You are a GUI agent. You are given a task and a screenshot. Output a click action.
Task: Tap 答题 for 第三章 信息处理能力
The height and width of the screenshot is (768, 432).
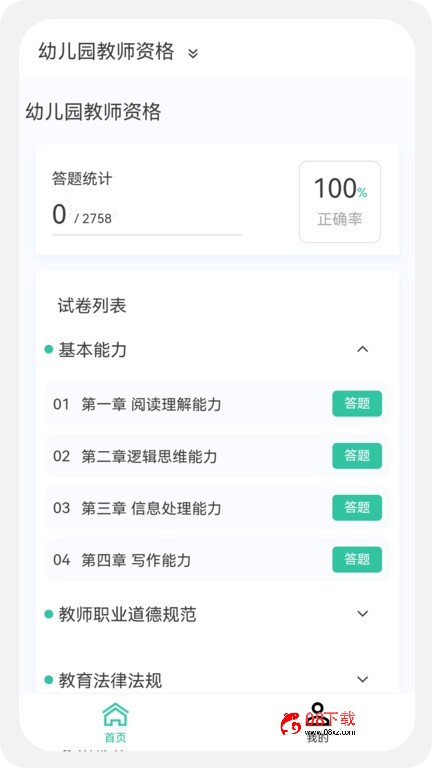pyautogui.click(x=357, y=507)
